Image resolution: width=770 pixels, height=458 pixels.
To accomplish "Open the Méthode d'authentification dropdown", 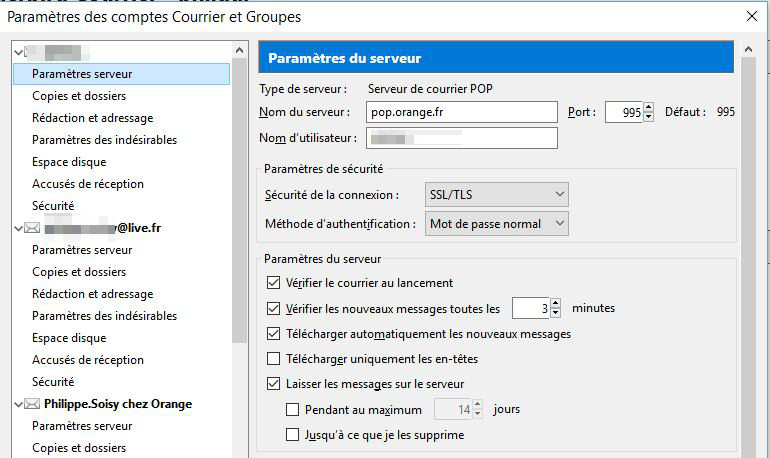I will tap(496, 224).
